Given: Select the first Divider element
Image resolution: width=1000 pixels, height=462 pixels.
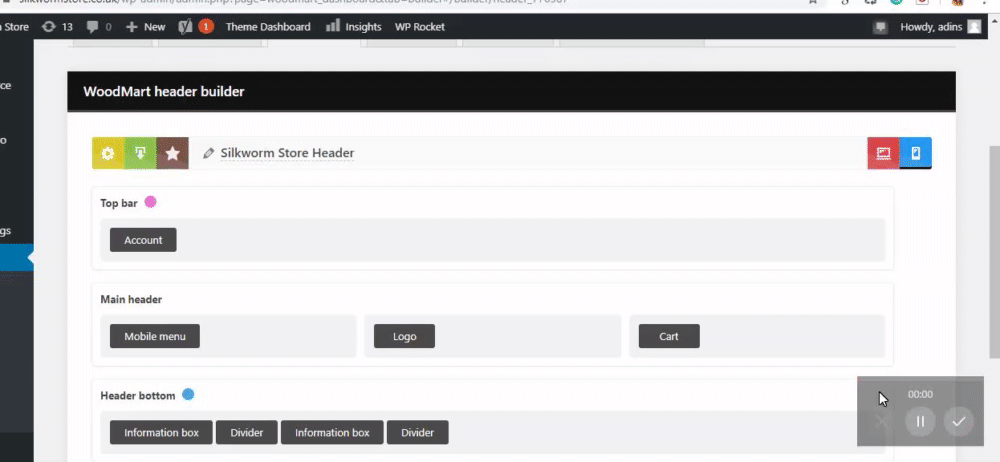Looking at the screenshot, I should coord(247,432).
